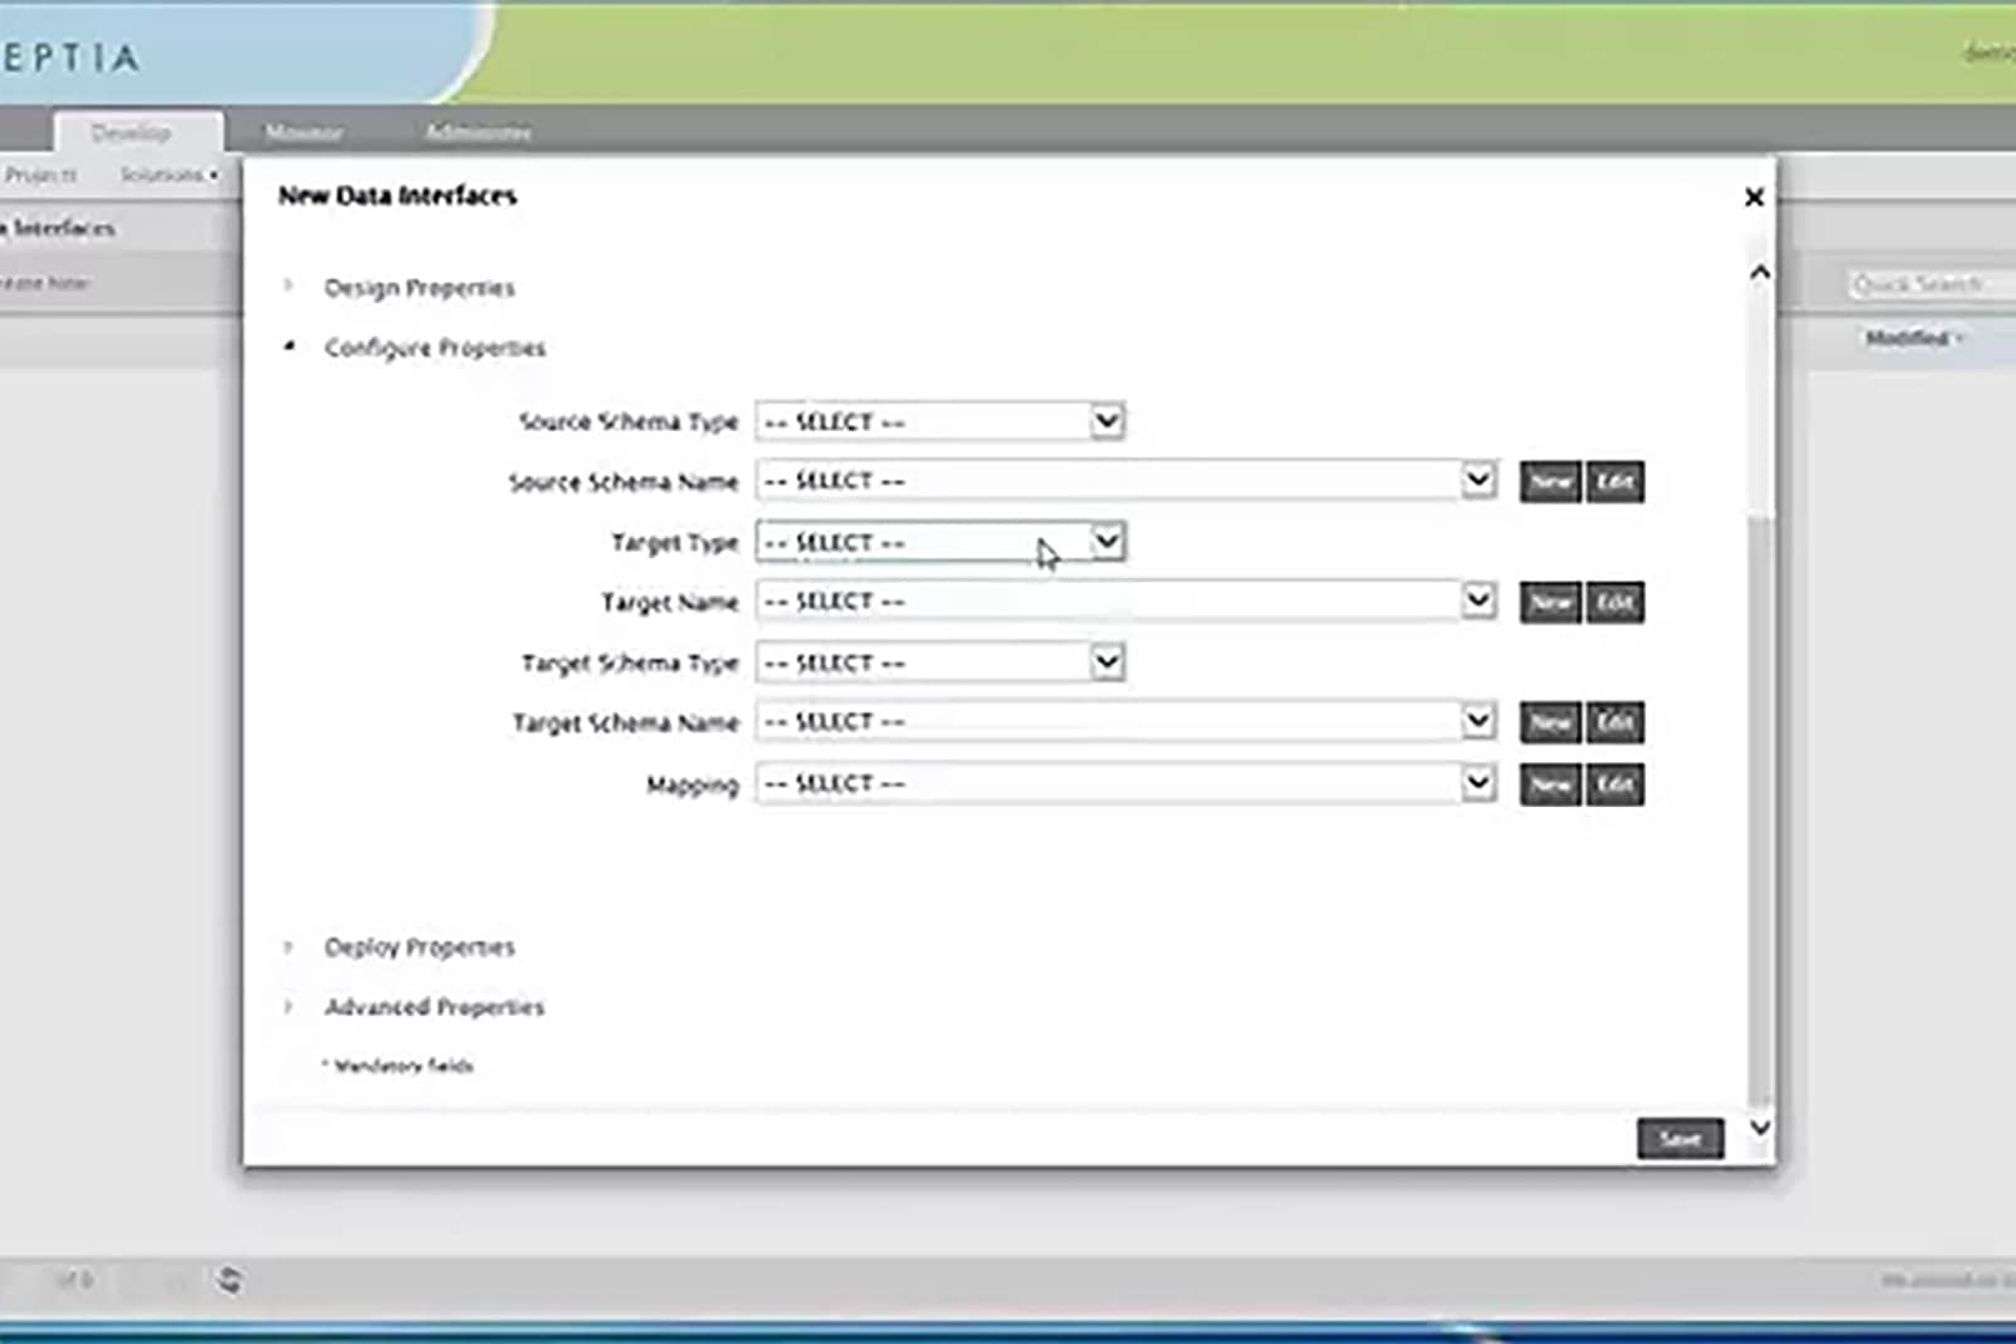Click Edit button beside Target Name

pyautogui.click(x=1614, y=602)
